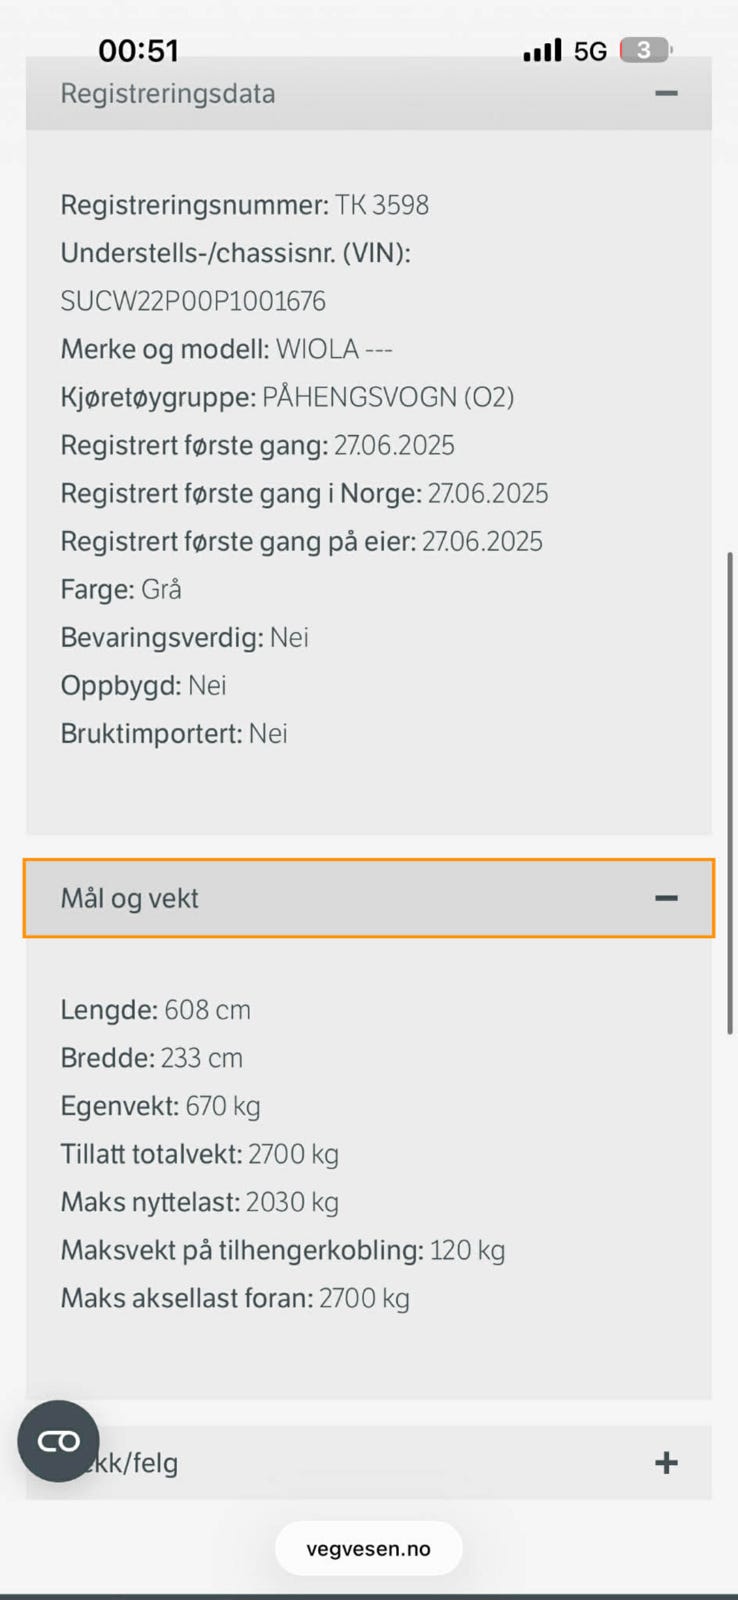
Task: Click the Lengde 608 cm line
Action: click(155, 1010)
